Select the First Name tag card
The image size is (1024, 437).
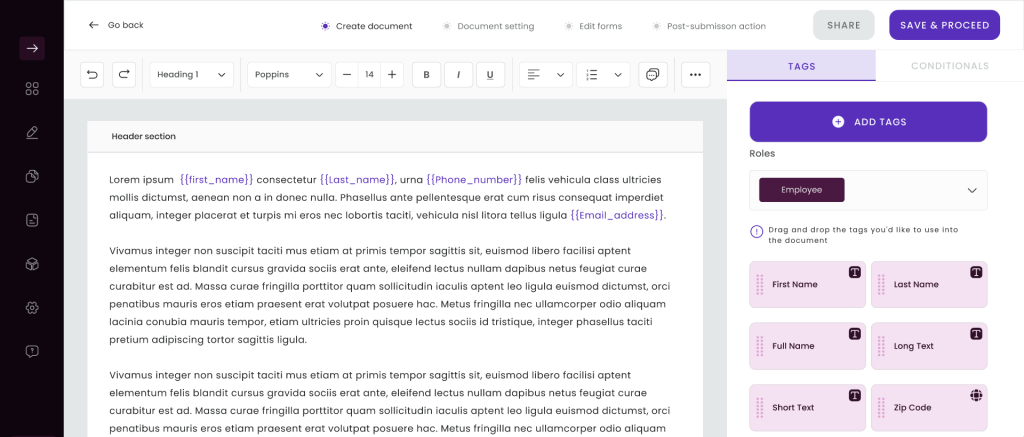tap(807, 284)
